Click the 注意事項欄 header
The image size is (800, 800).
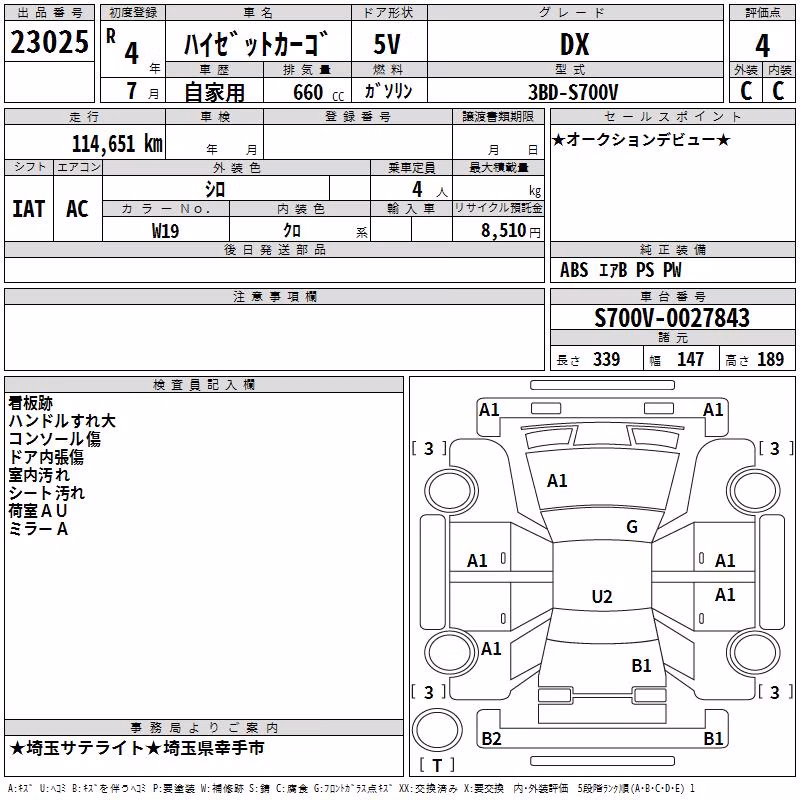tap(275, 296)
